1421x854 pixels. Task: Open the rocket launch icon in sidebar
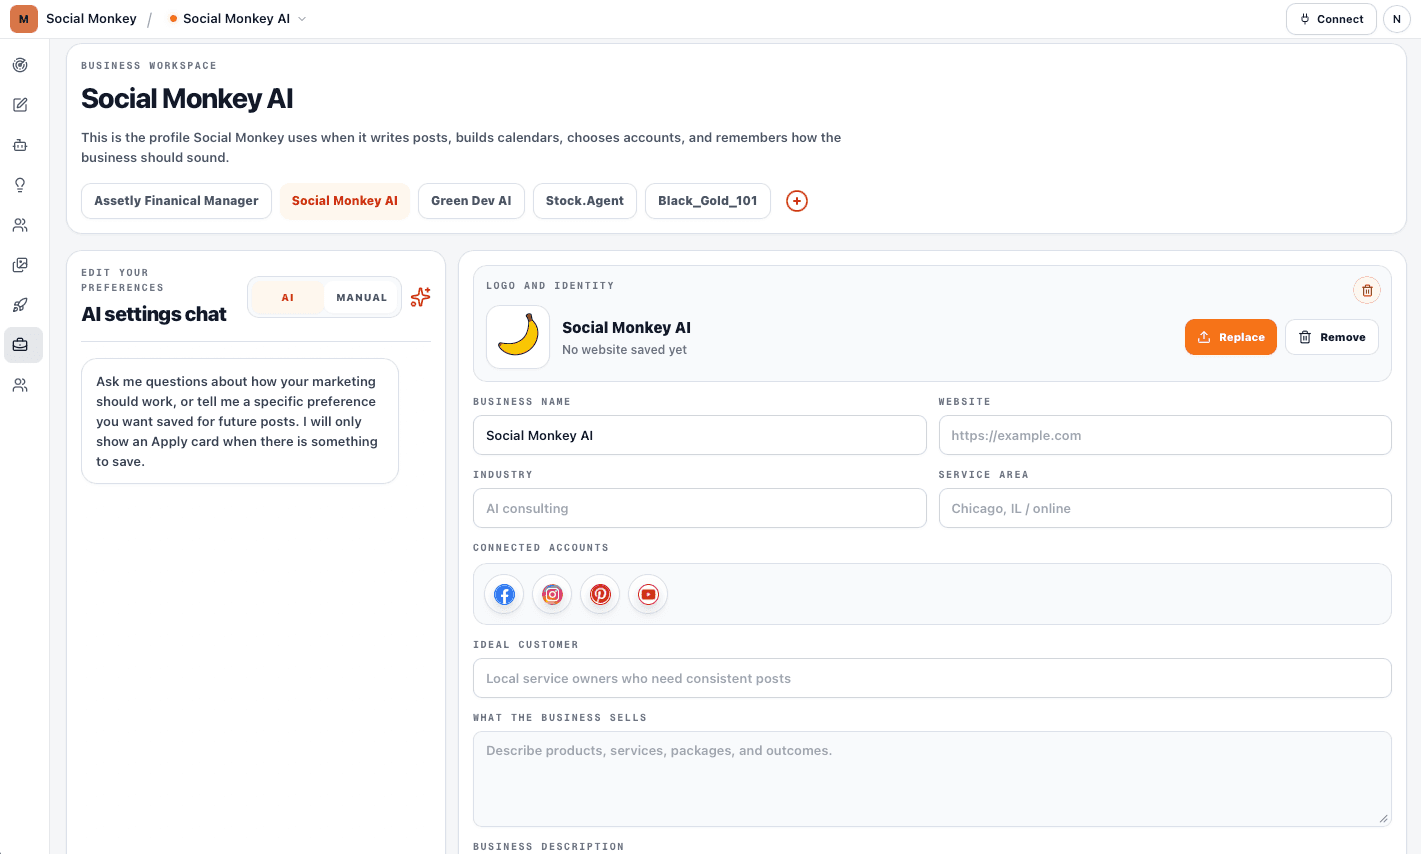tap(20, 305)
